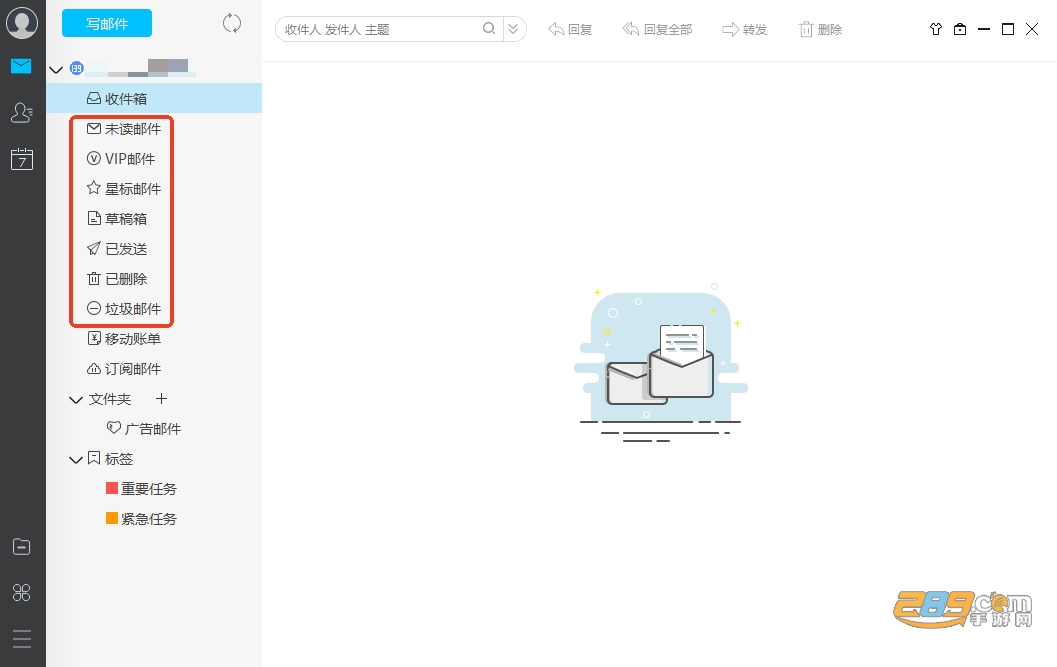Select the red 重要任务 tag
The image size is (1057, 667).
141,489
